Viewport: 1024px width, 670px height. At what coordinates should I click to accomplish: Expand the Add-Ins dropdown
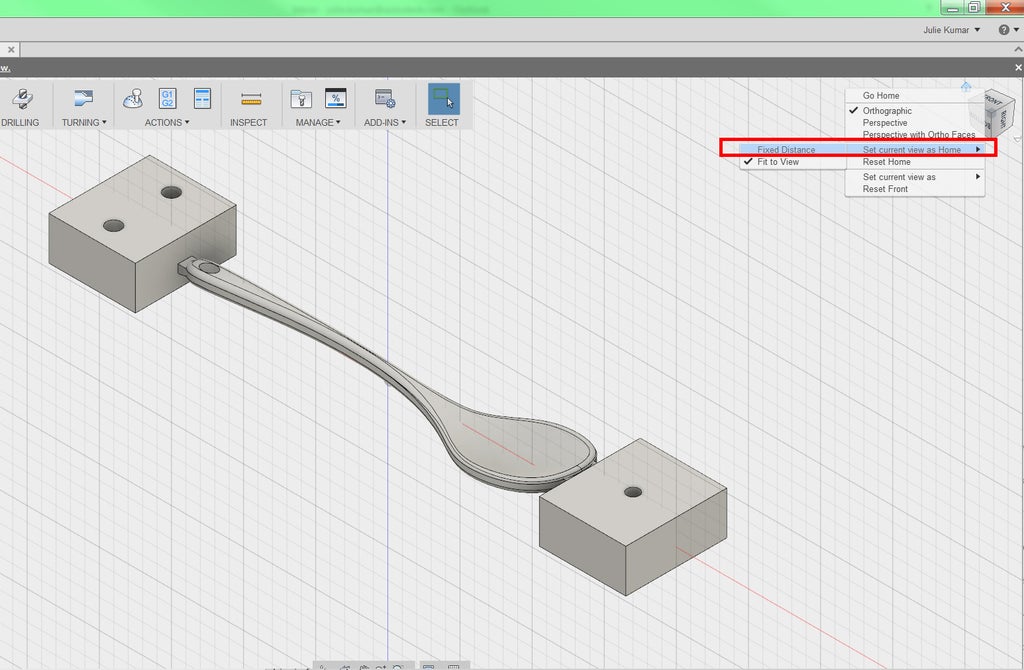404,122
